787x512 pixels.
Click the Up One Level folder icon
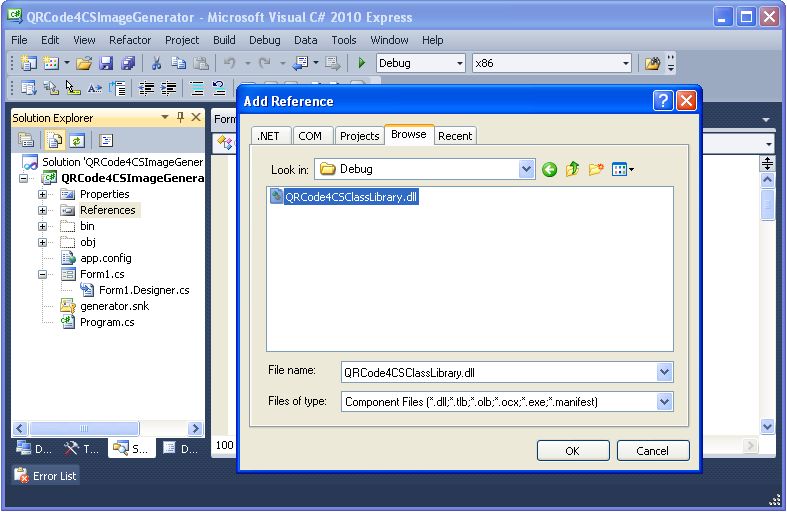pos(573,170)
